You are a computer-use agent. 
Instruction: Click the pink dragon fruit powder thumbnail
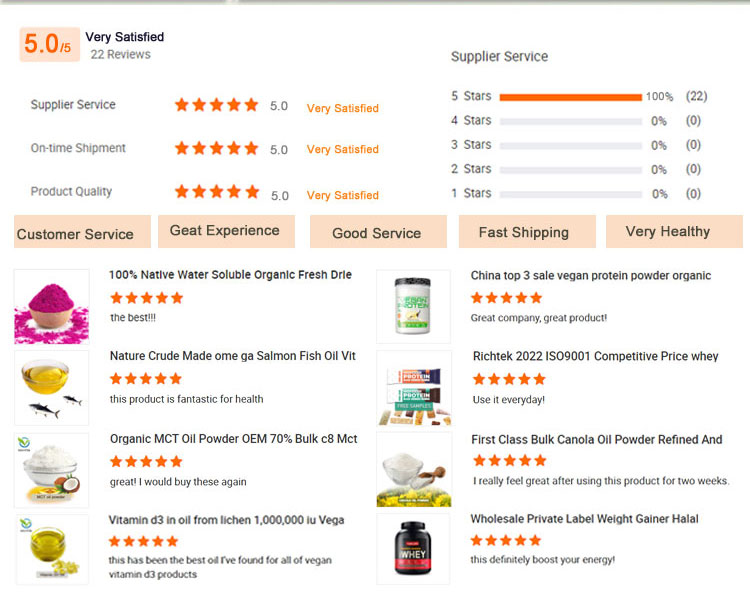coord(51,306)
